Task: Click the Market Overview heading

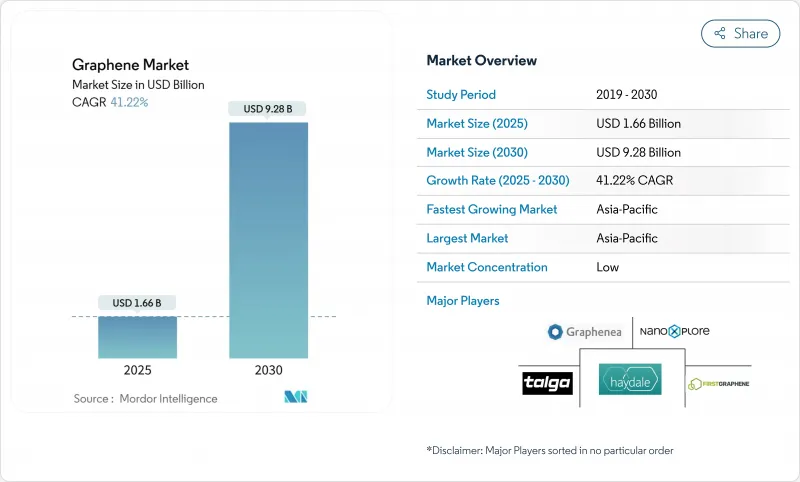Action: click(x=481, y=61)
